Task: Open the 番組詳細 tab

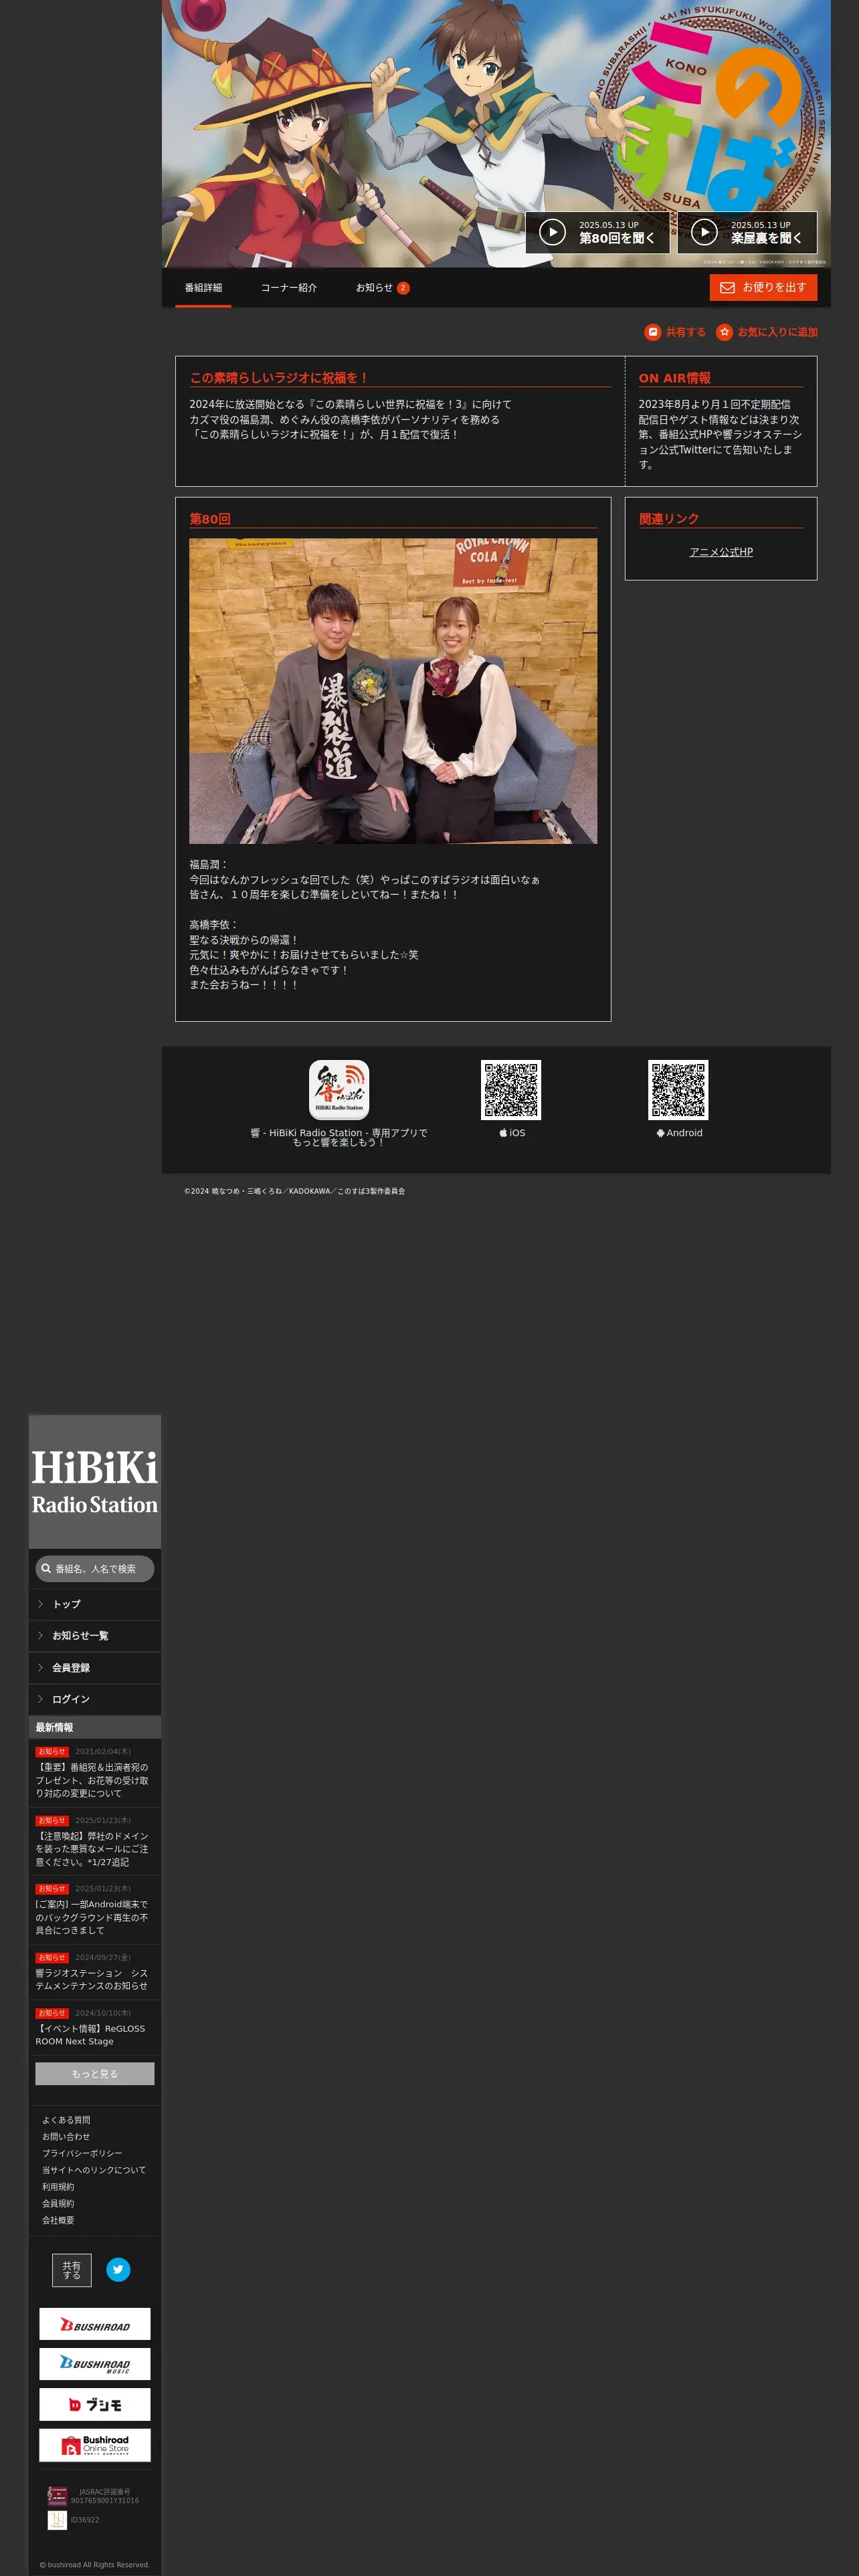Action: pos(203,288)
